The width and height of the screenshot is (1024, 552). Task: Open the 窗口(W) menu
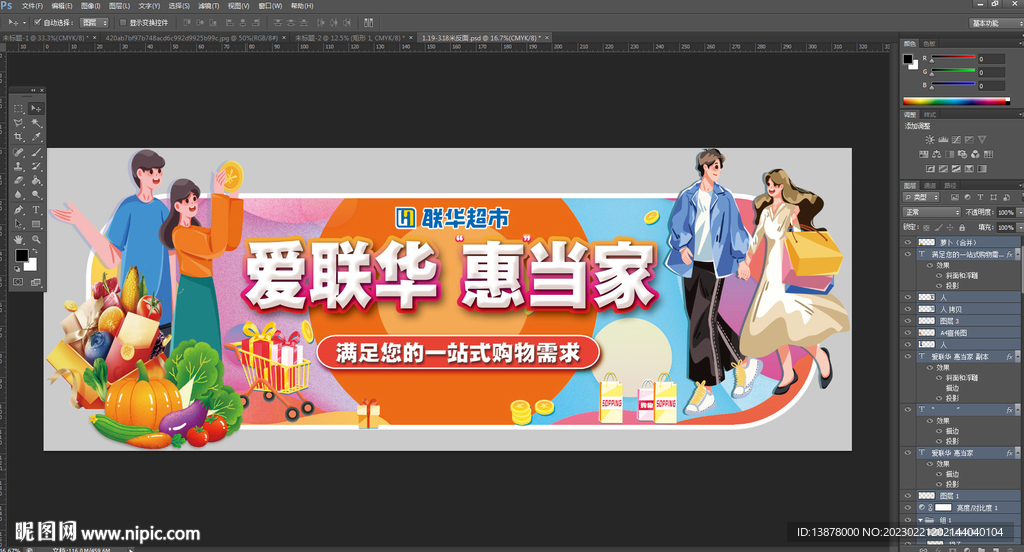270,6
